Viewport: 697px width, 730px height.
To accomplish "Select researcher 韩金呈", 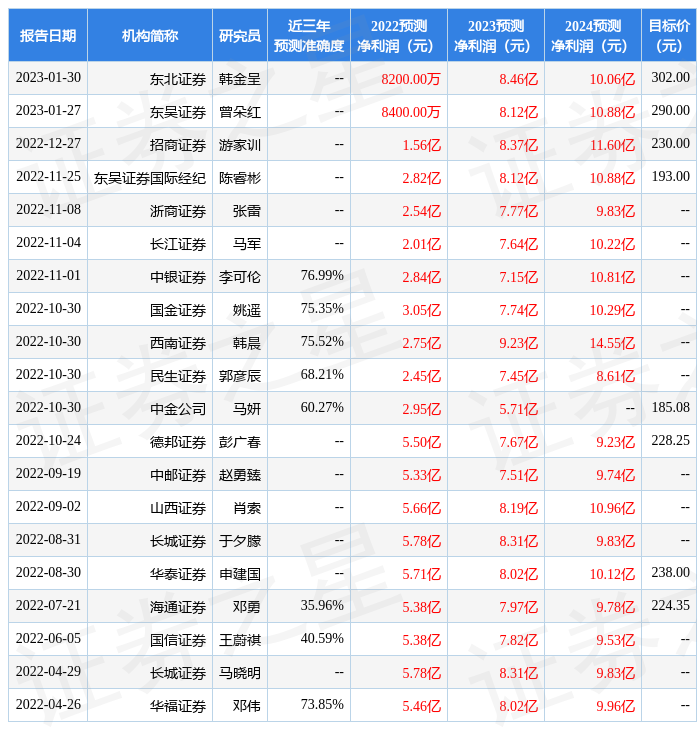I will pyautogui.click(x=240, y=79).
